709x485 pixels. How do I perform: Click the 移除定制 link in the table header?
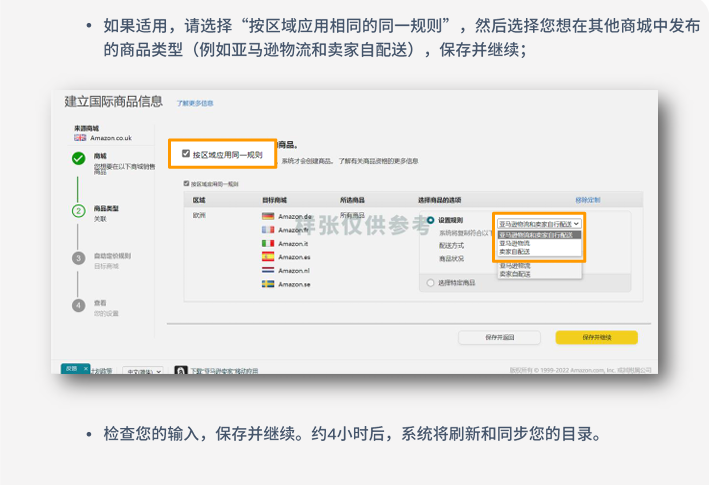tap(588, 200)
